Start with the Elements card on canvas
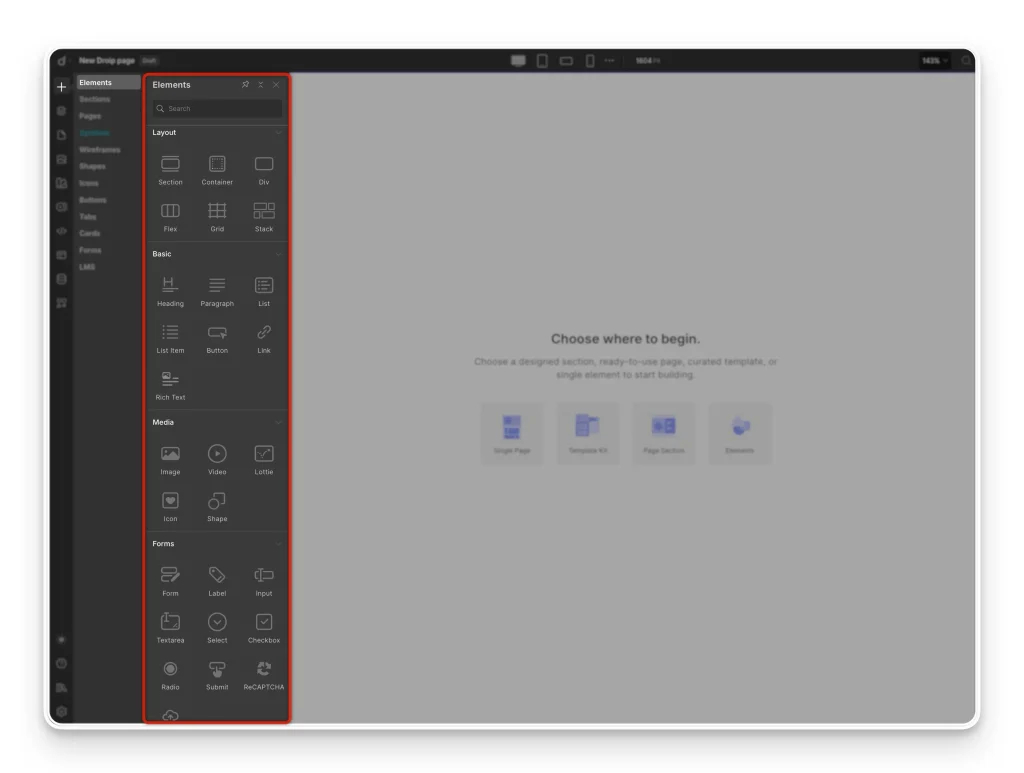The height and width of the screenshot is (773, 1024). [740, 434]
